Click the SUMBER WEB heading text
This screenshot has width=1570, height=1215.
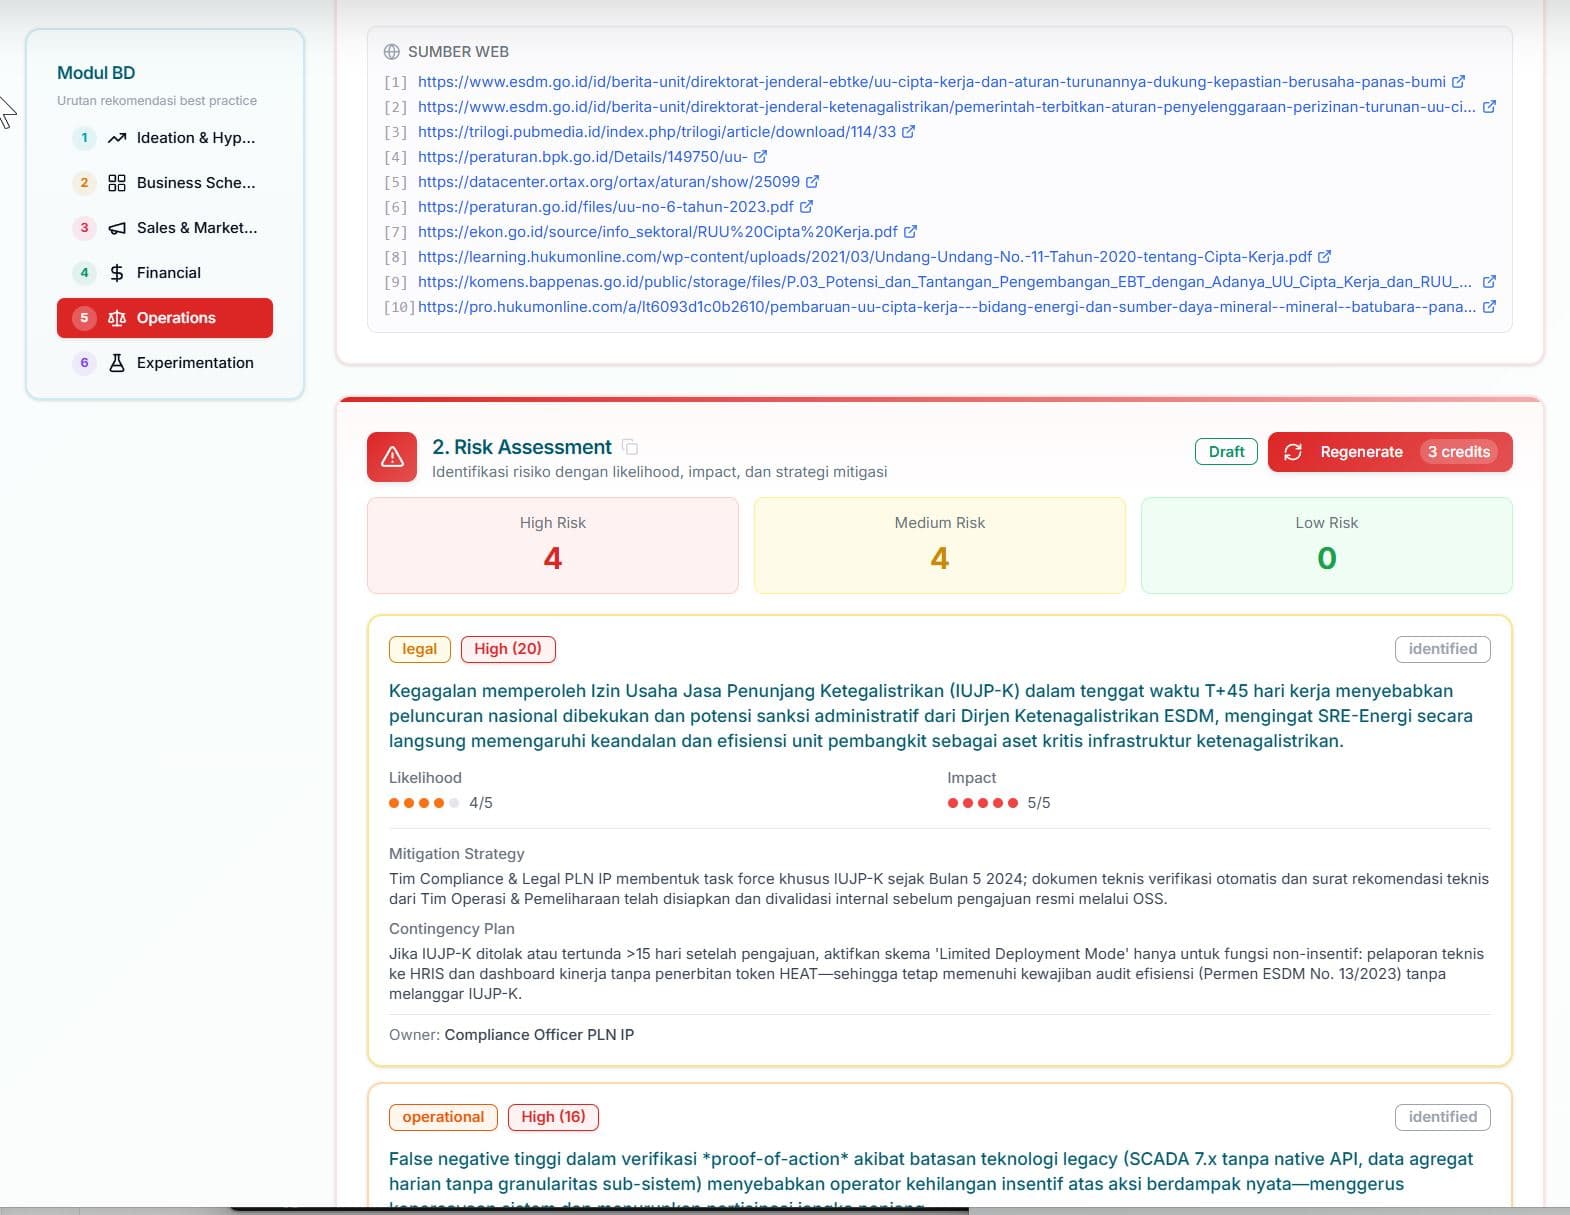(458, 52)
